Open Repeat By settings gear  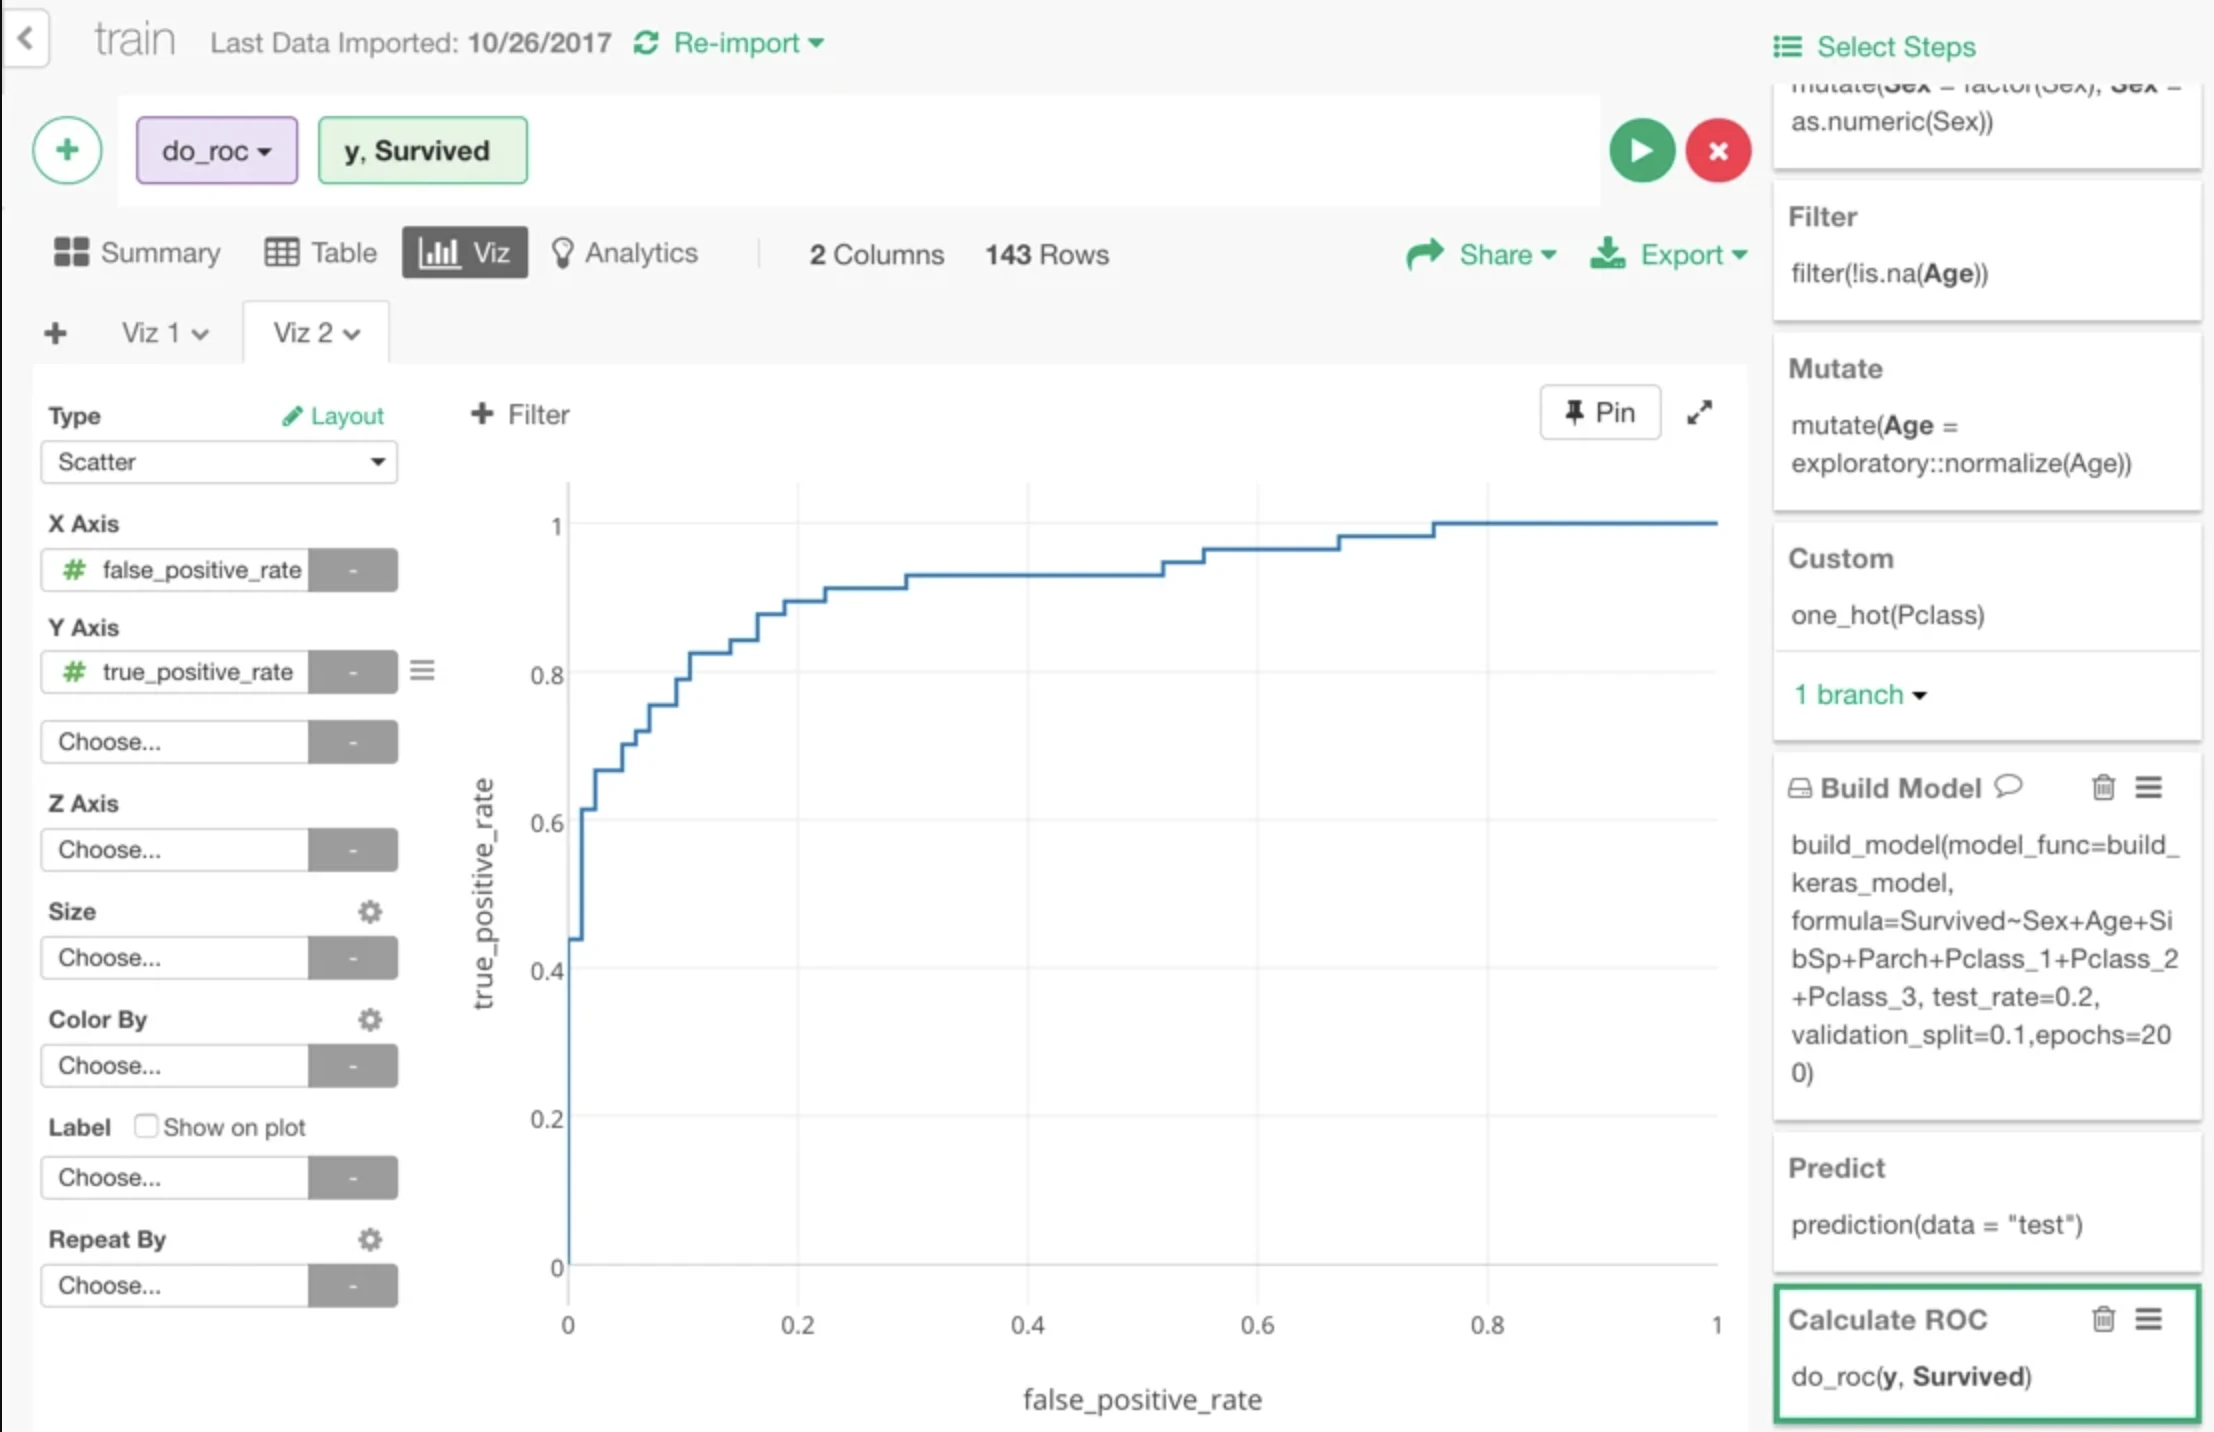370,1240
